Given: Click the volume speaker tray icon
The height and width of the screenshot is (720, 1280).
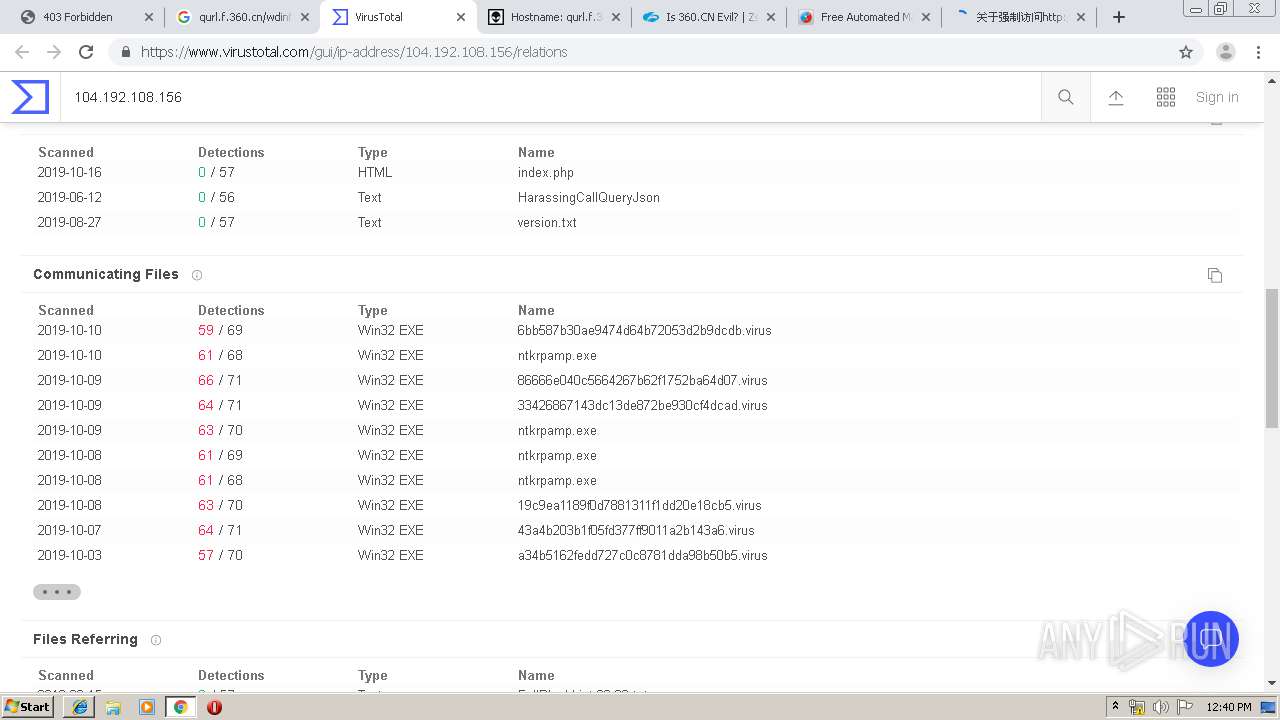Looking at the screenshot, I should [x=1161, y=707].
